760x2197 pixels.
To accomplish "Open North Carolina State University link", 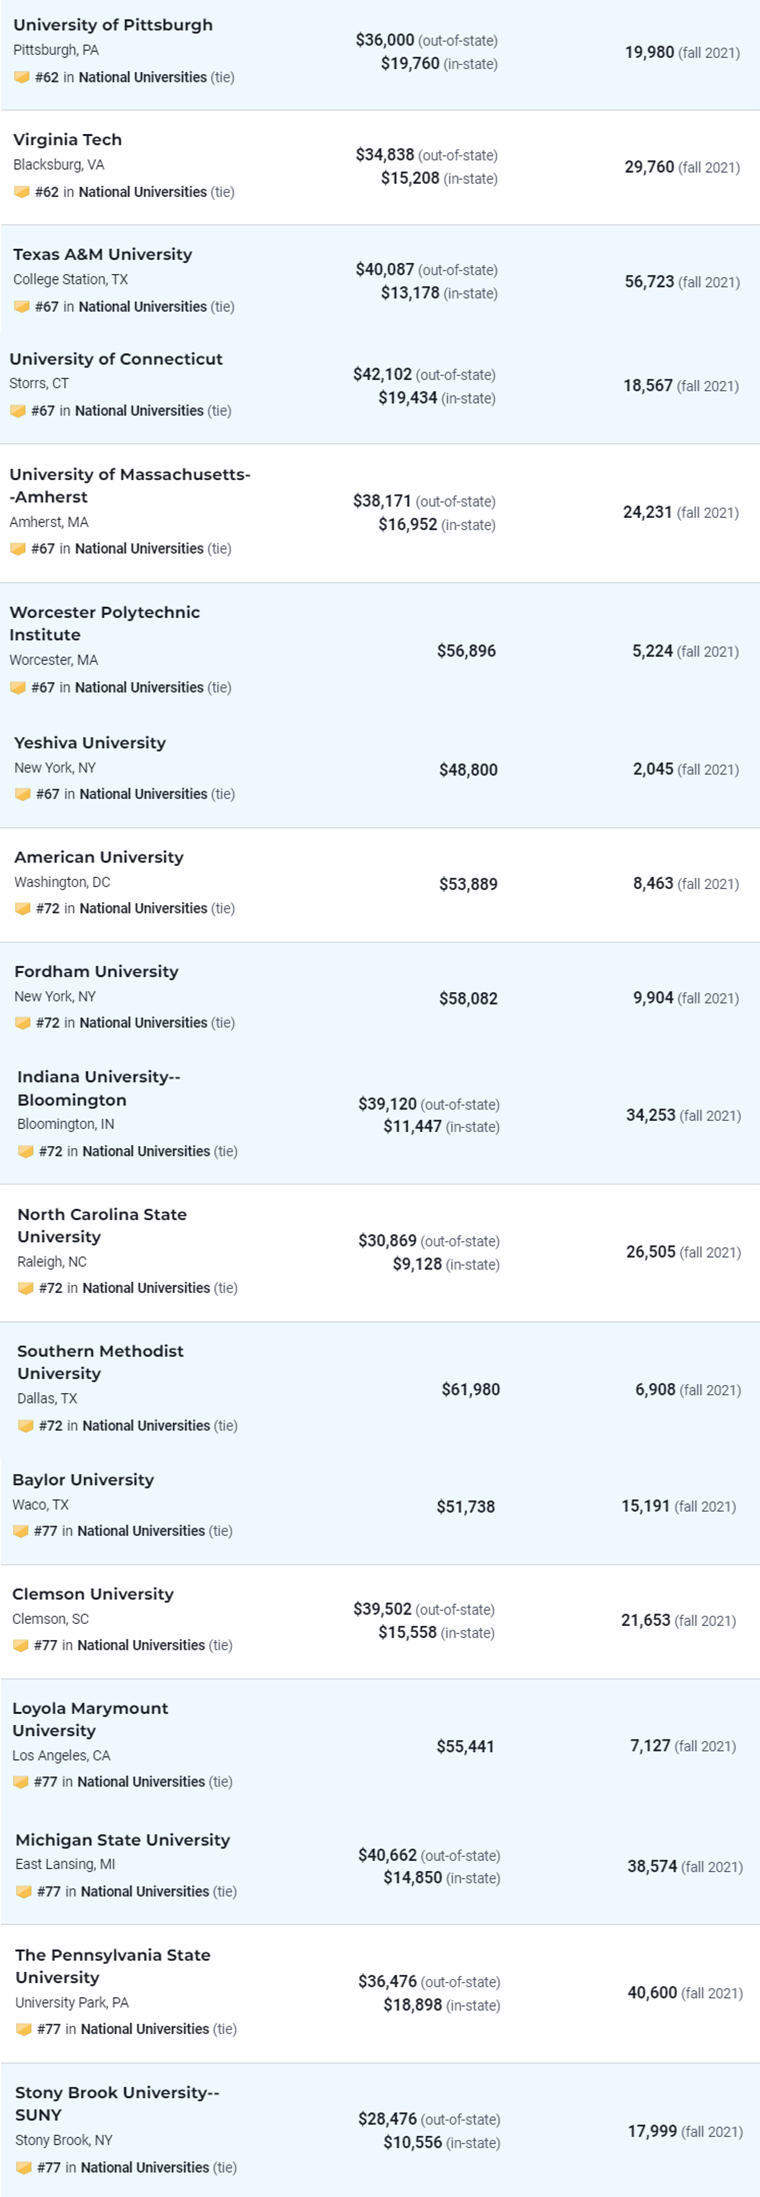I will tap(102, 1226).
